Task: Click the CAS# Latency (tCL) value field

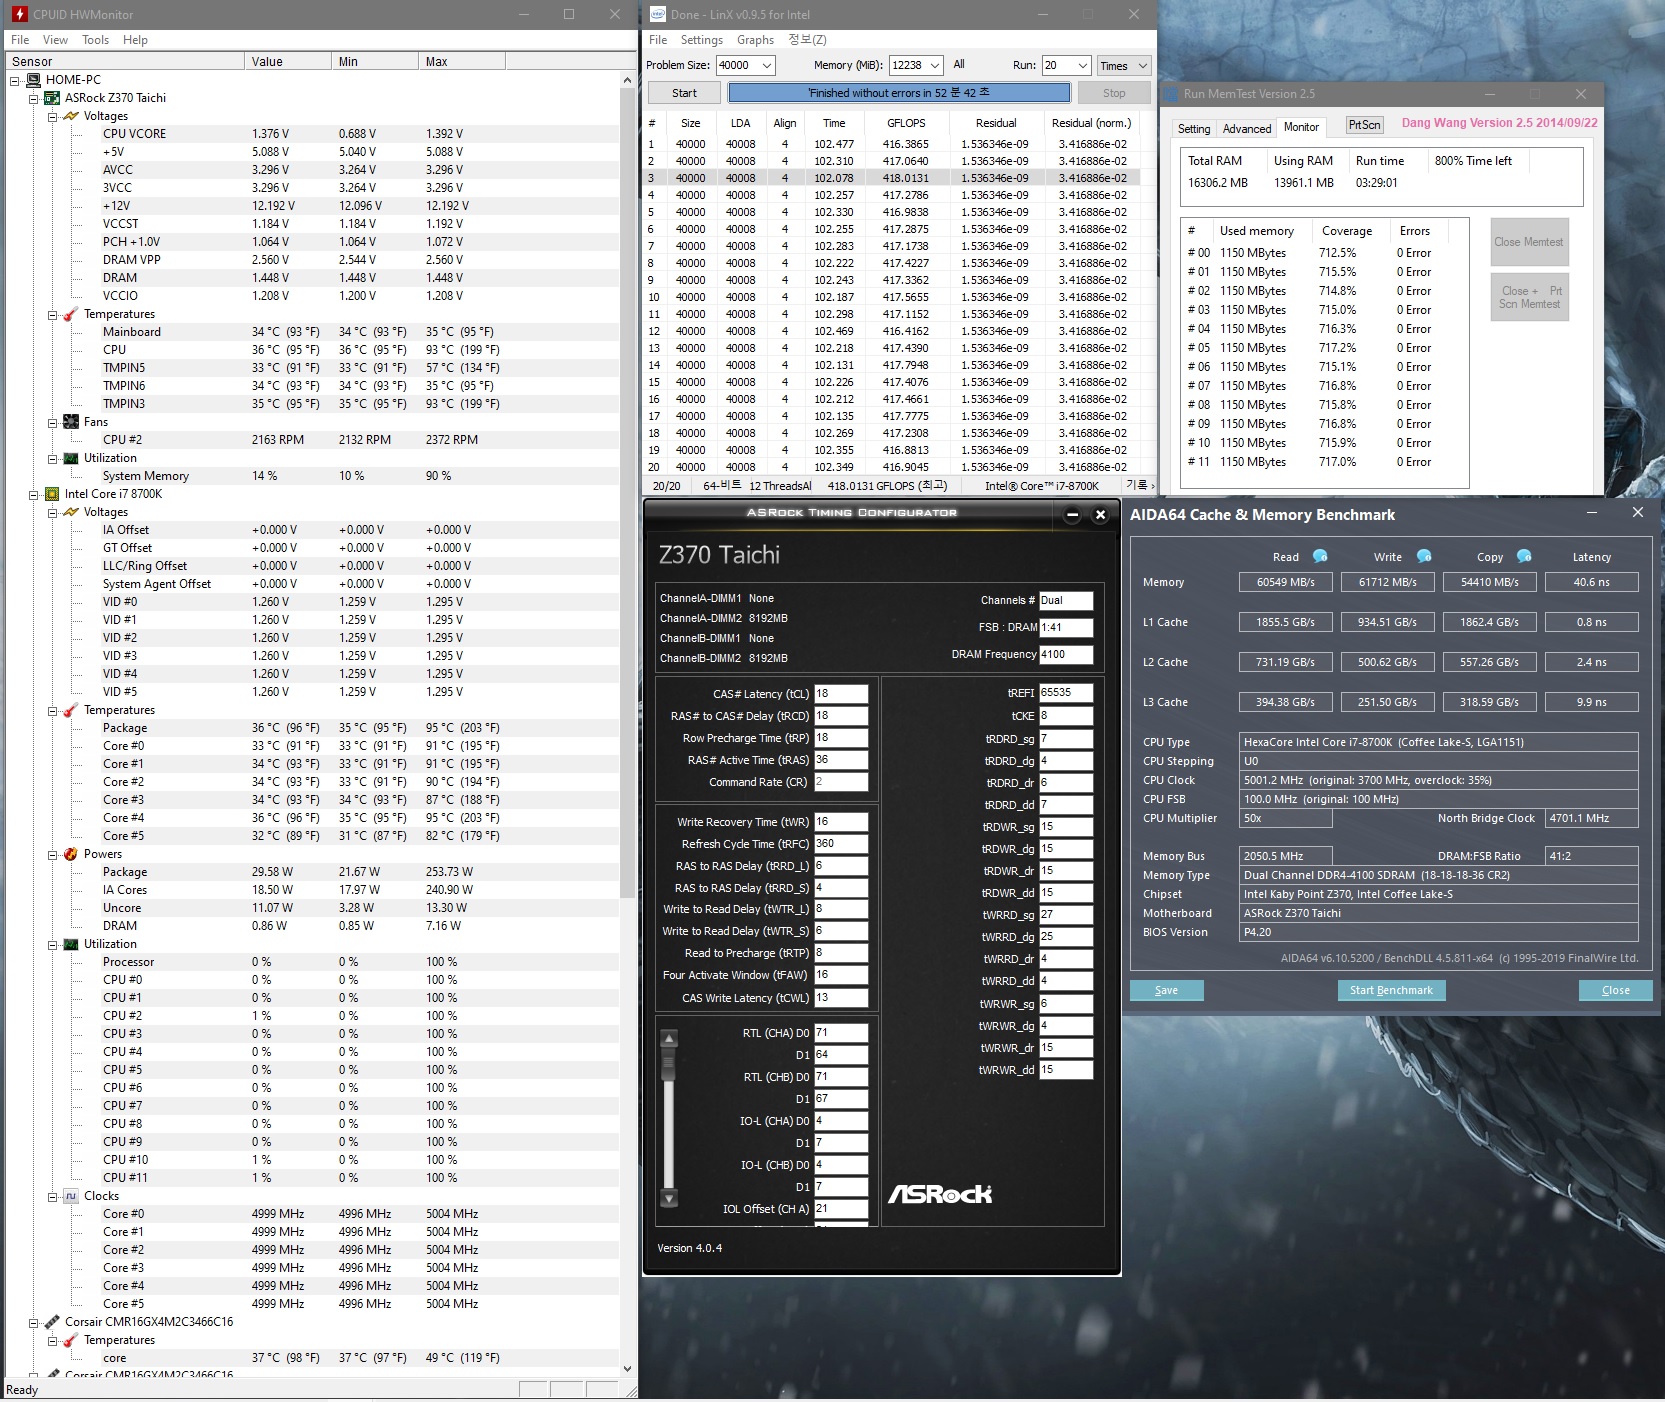Action: [840, 694]
